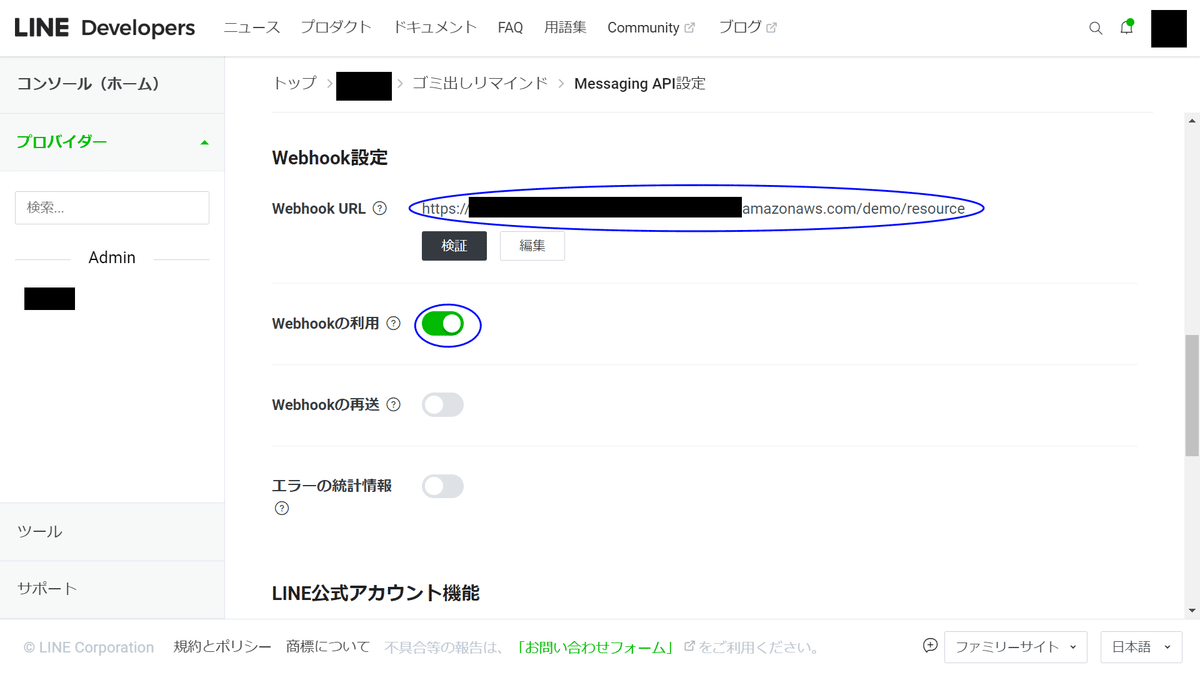Disable the Webhookの利用 toggle
Screen dimensions: 1200x675
point(446,323)
